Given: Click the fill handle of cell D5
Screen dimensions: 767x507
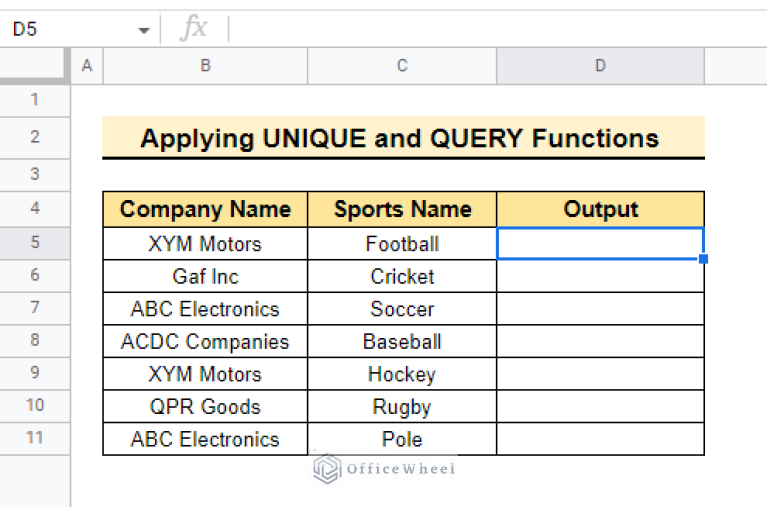Looking at the screenshot, I should (x=703, y=259).
